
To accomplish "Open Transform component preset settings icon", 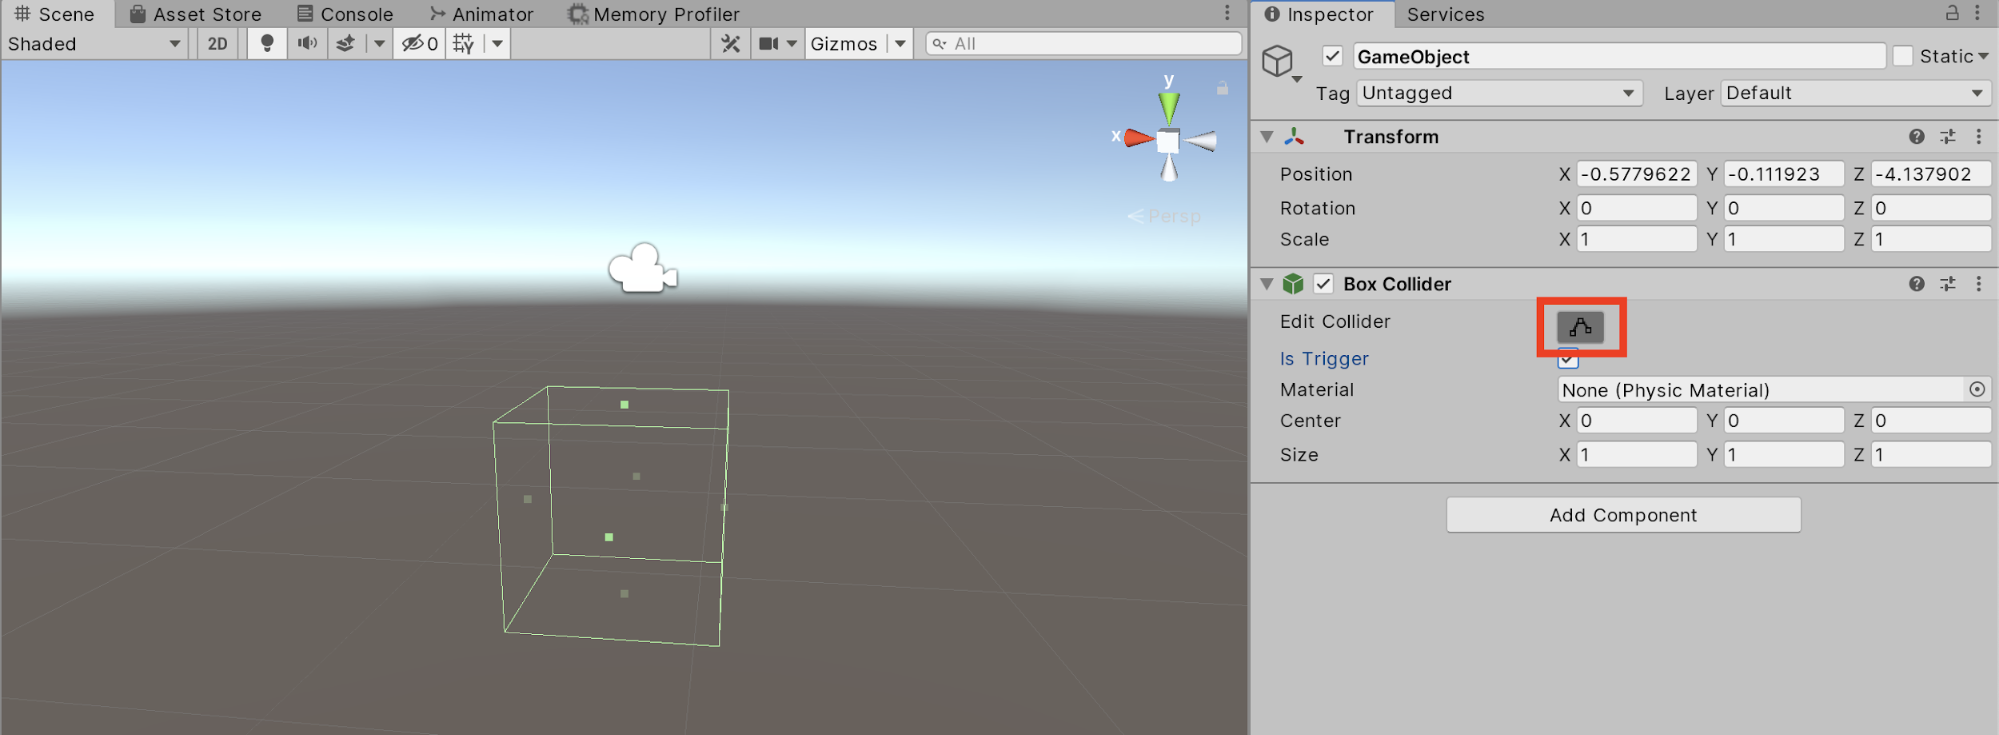I will click(1948, 137).
